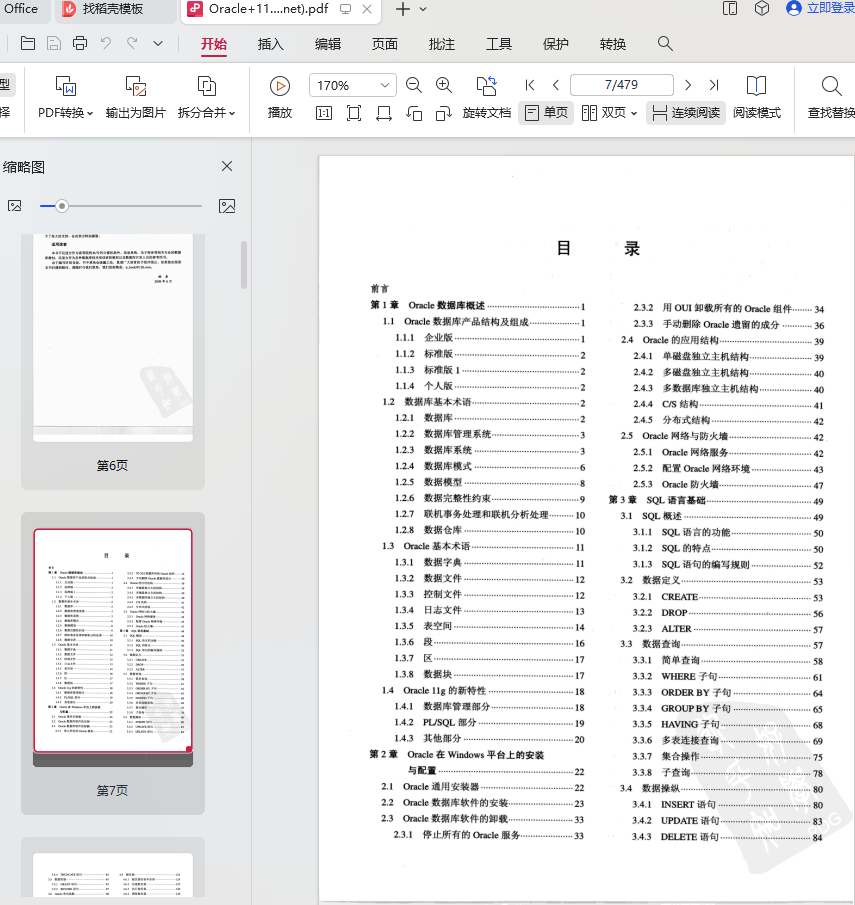This screenshot has height=905, width=855.
Task: Click the PDF转换 conversion icon
Action: [65, 87]
